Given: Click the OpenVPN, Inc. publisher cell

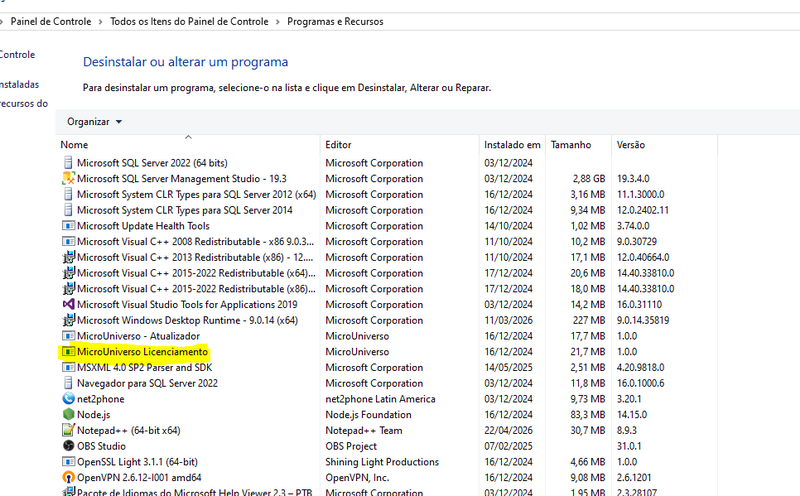Looking at the screenshot, I should pyautogui.click(x=357, y=478).
